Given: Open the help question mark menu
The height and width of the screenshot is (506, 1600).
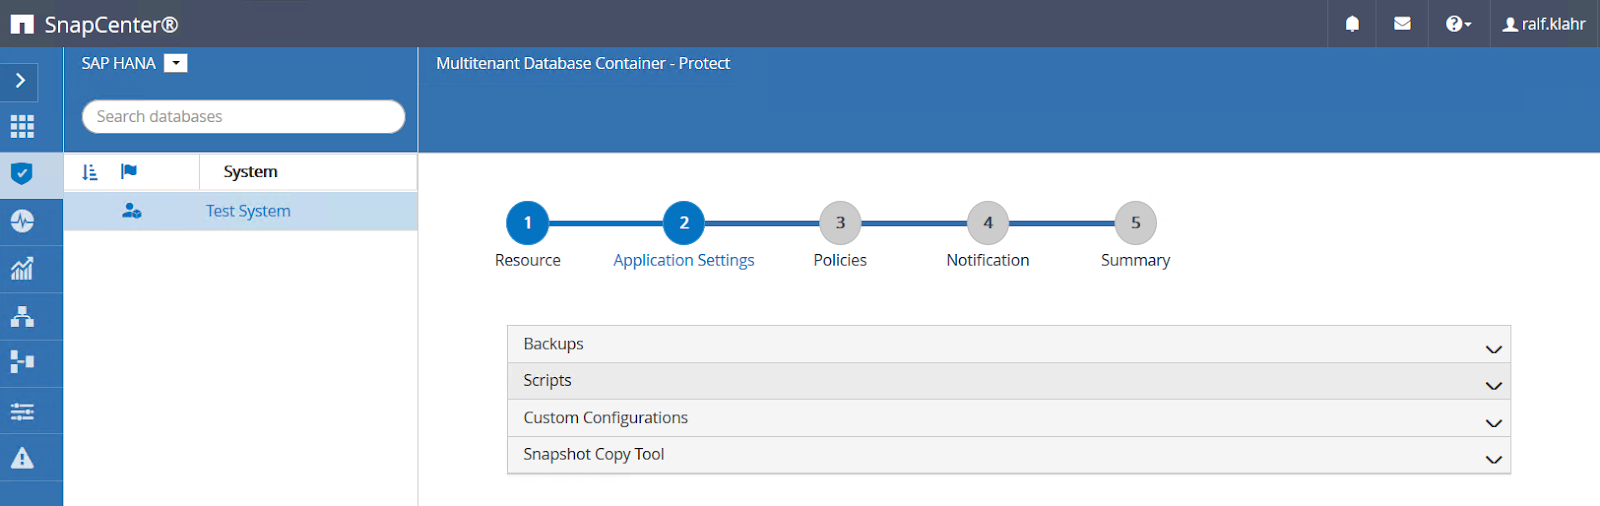Looking at the screenshot, I should [1458, 24].
